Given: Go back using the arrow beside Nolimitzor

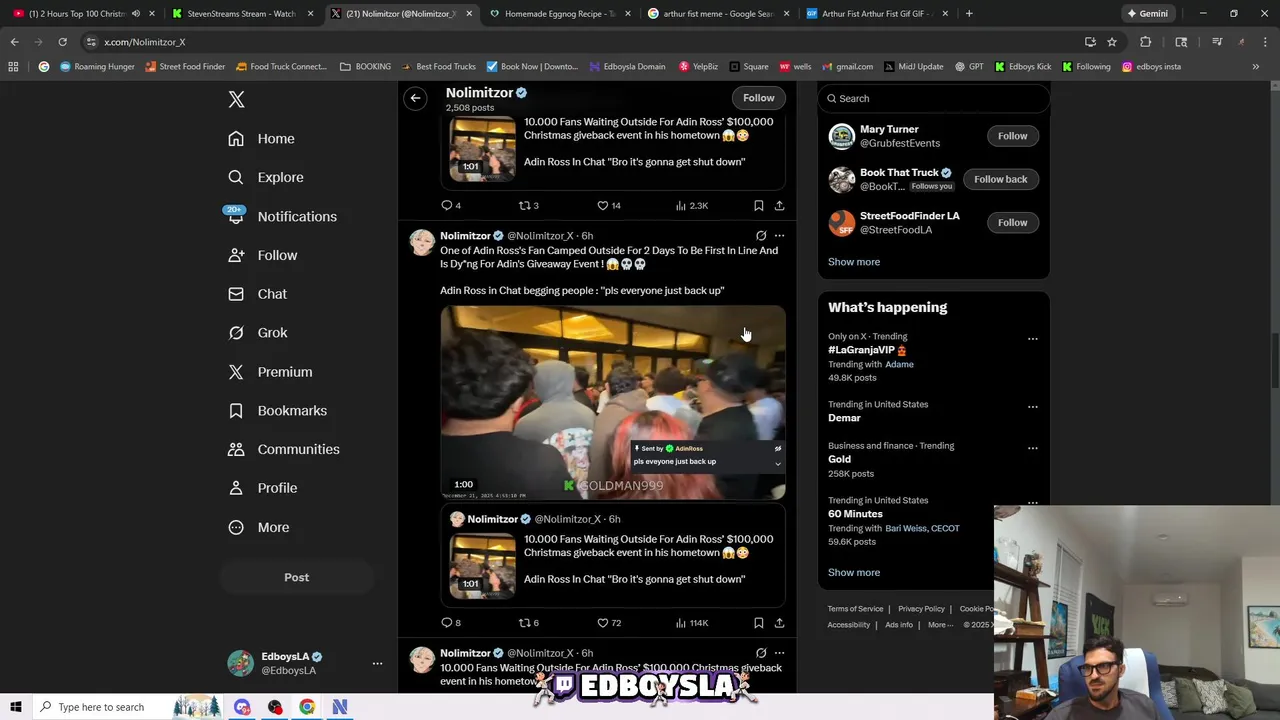Looking at the screenshot, I should click(x=415, y=98).
